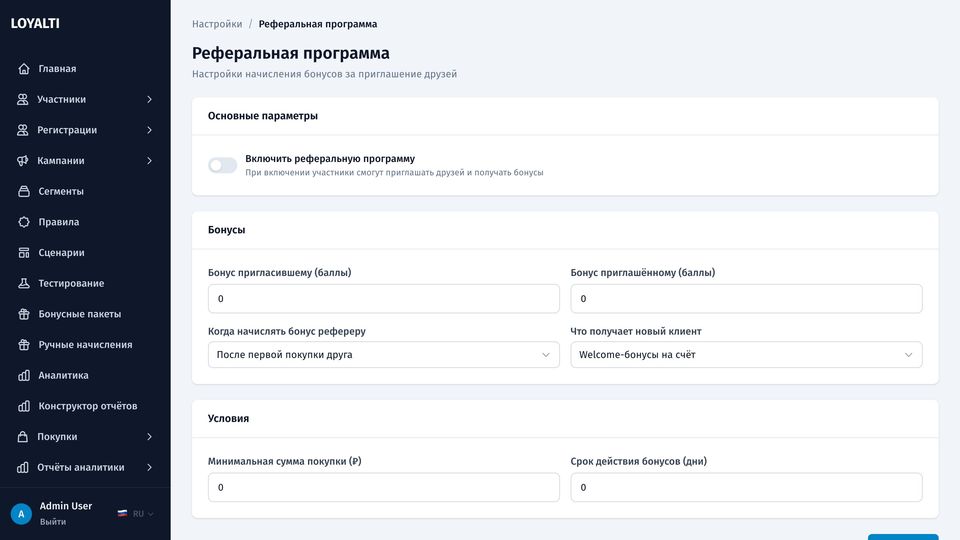Expand the Кампании submenu chevron
This screenshot has height=540, width=960.
[149, 160]
